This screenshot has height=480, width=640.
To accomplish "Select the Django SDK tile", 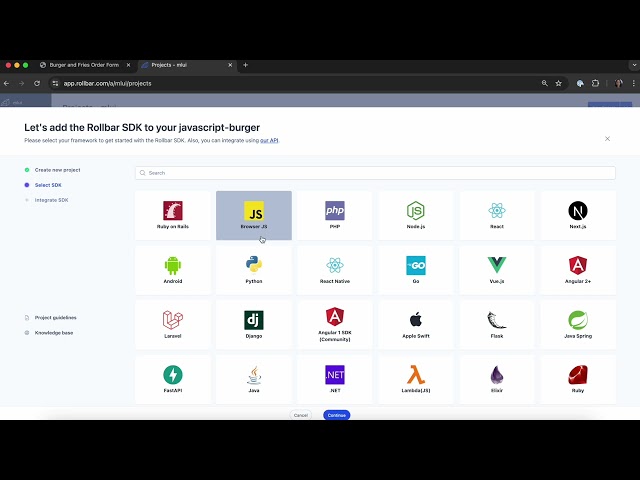I will coord(254,325).
